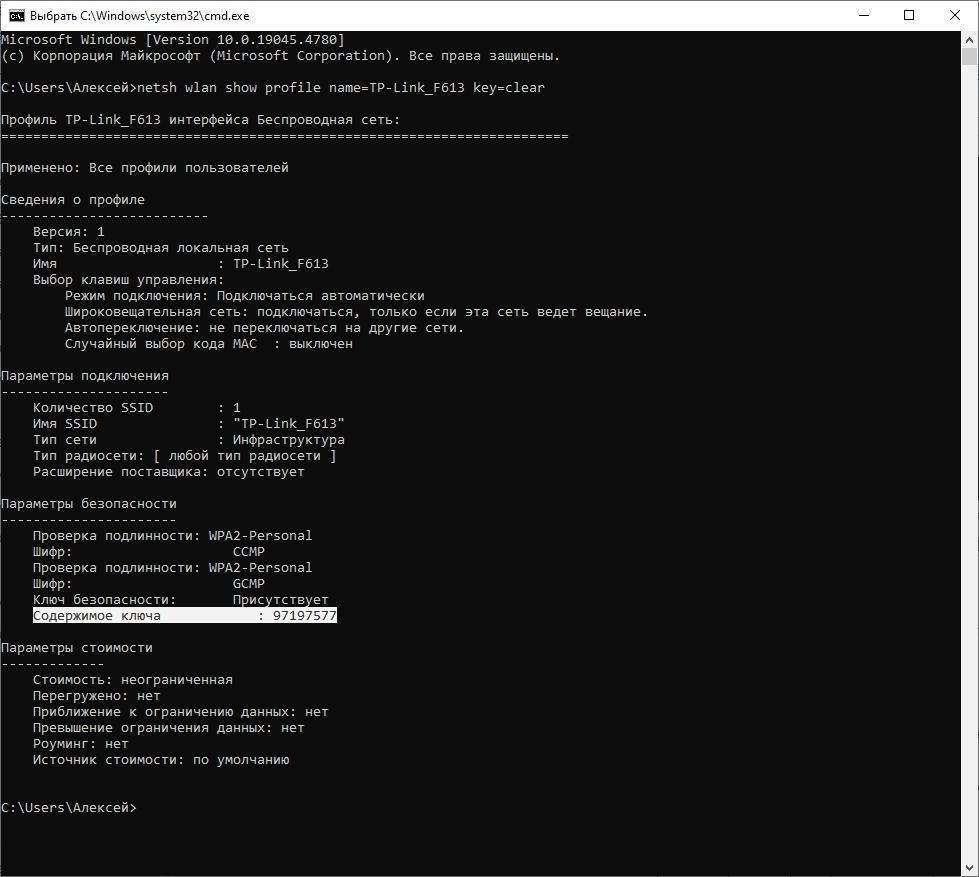The image size is (979, 877).
Task: Close the cmd.exe window
Action: (x=955, y=16)
